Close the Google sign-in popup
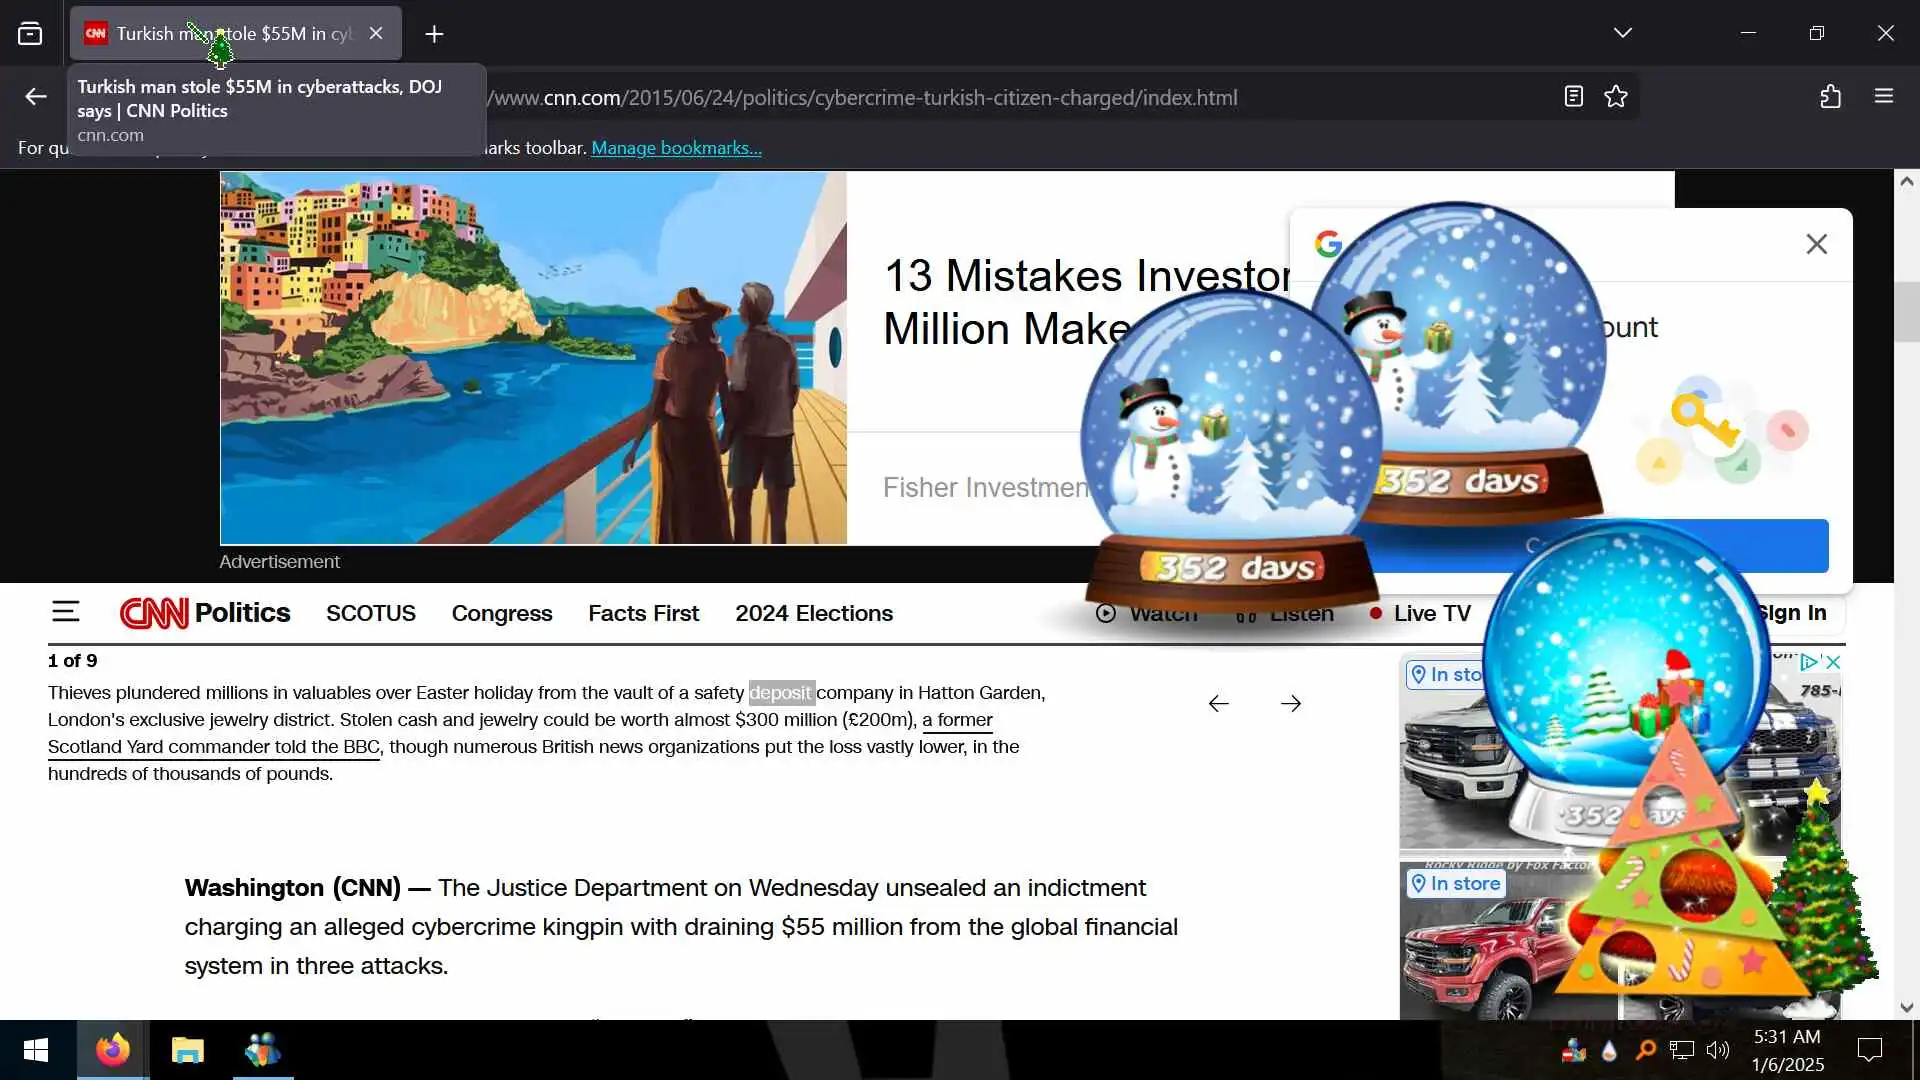Image resolution: width=1920 pixels, height=1080 pixels. [x=1816, y=244]
